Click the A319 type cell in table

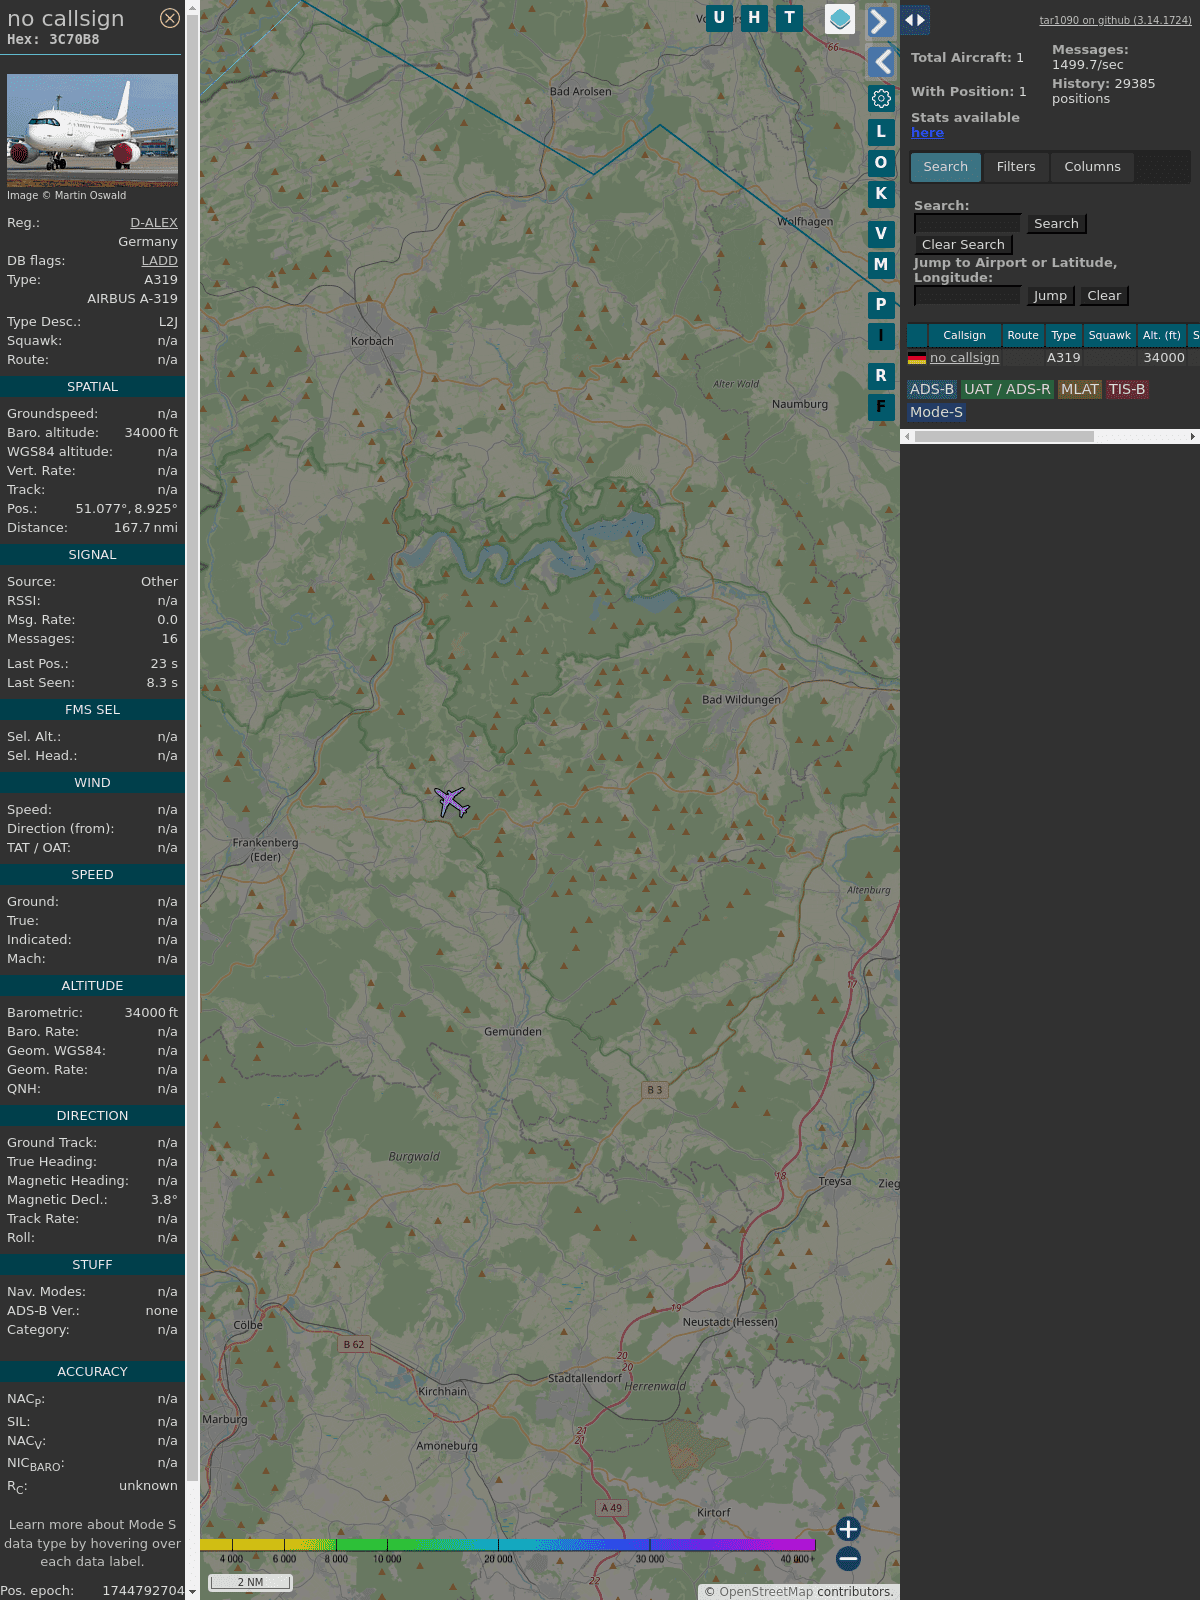tap(1063, 358)
